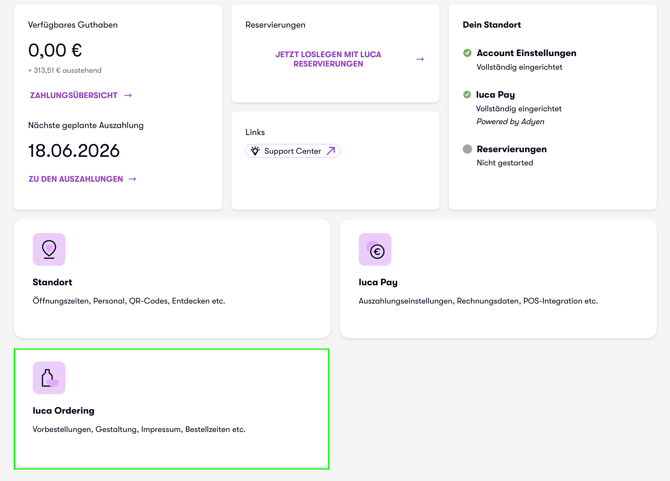
Task: Click the green checkmark beside Account Einstellungen
Action: [x=467, y=53]
